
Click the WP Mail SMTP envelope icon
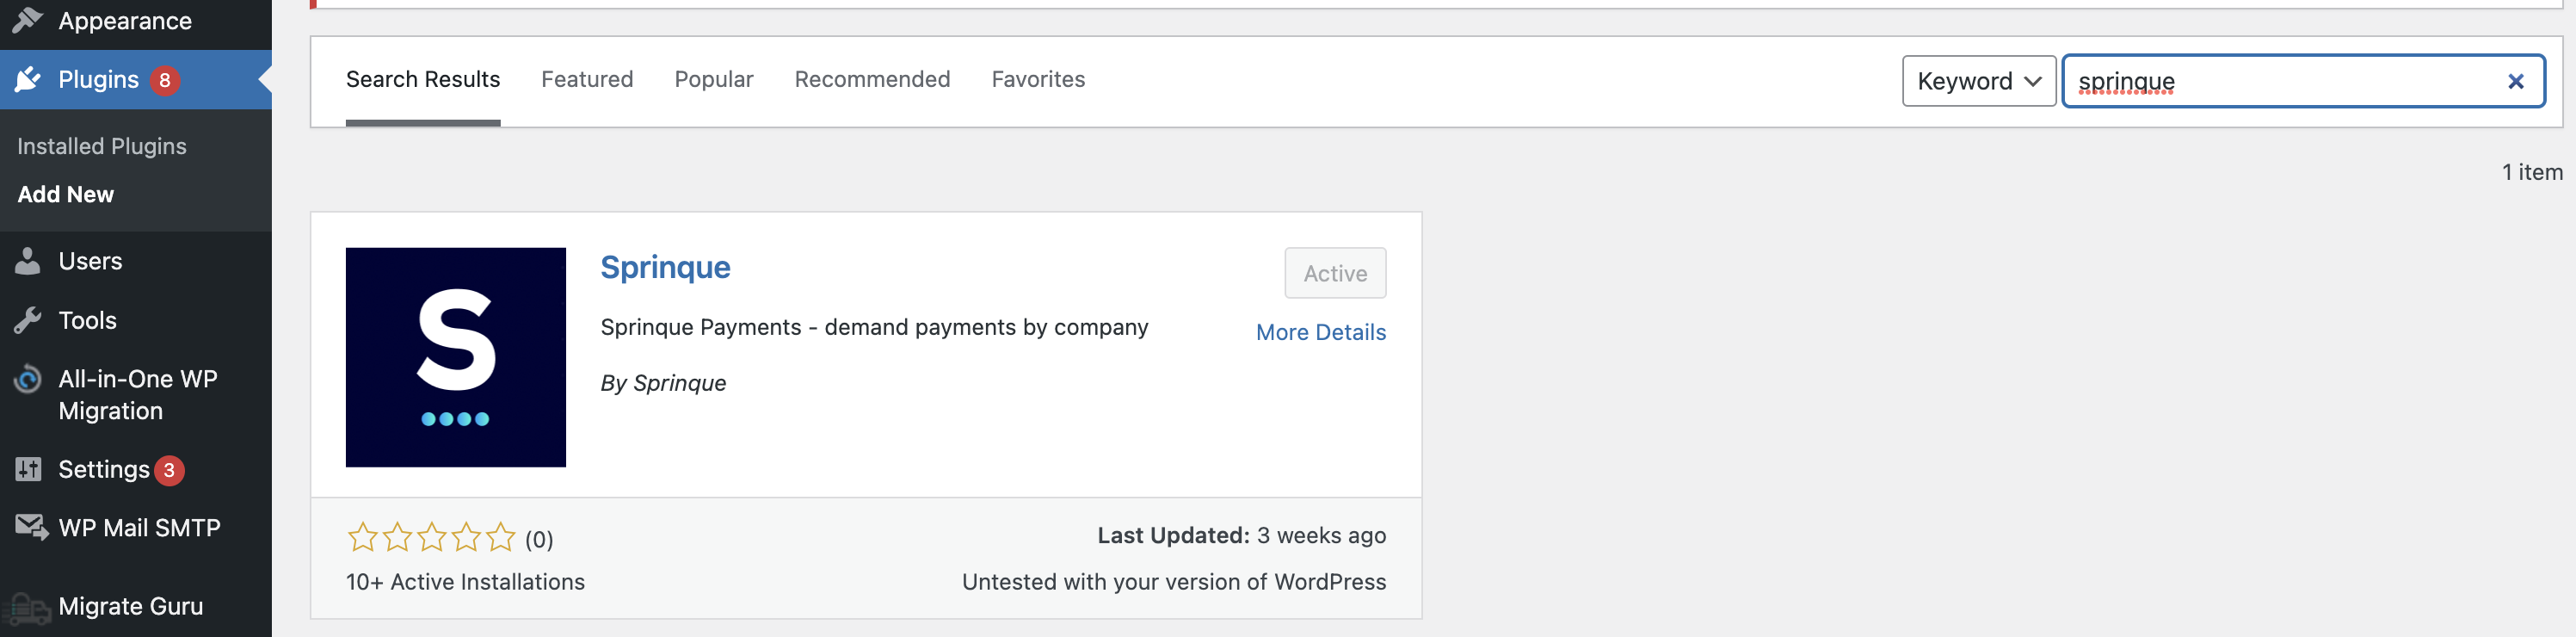tap(30, 527)
